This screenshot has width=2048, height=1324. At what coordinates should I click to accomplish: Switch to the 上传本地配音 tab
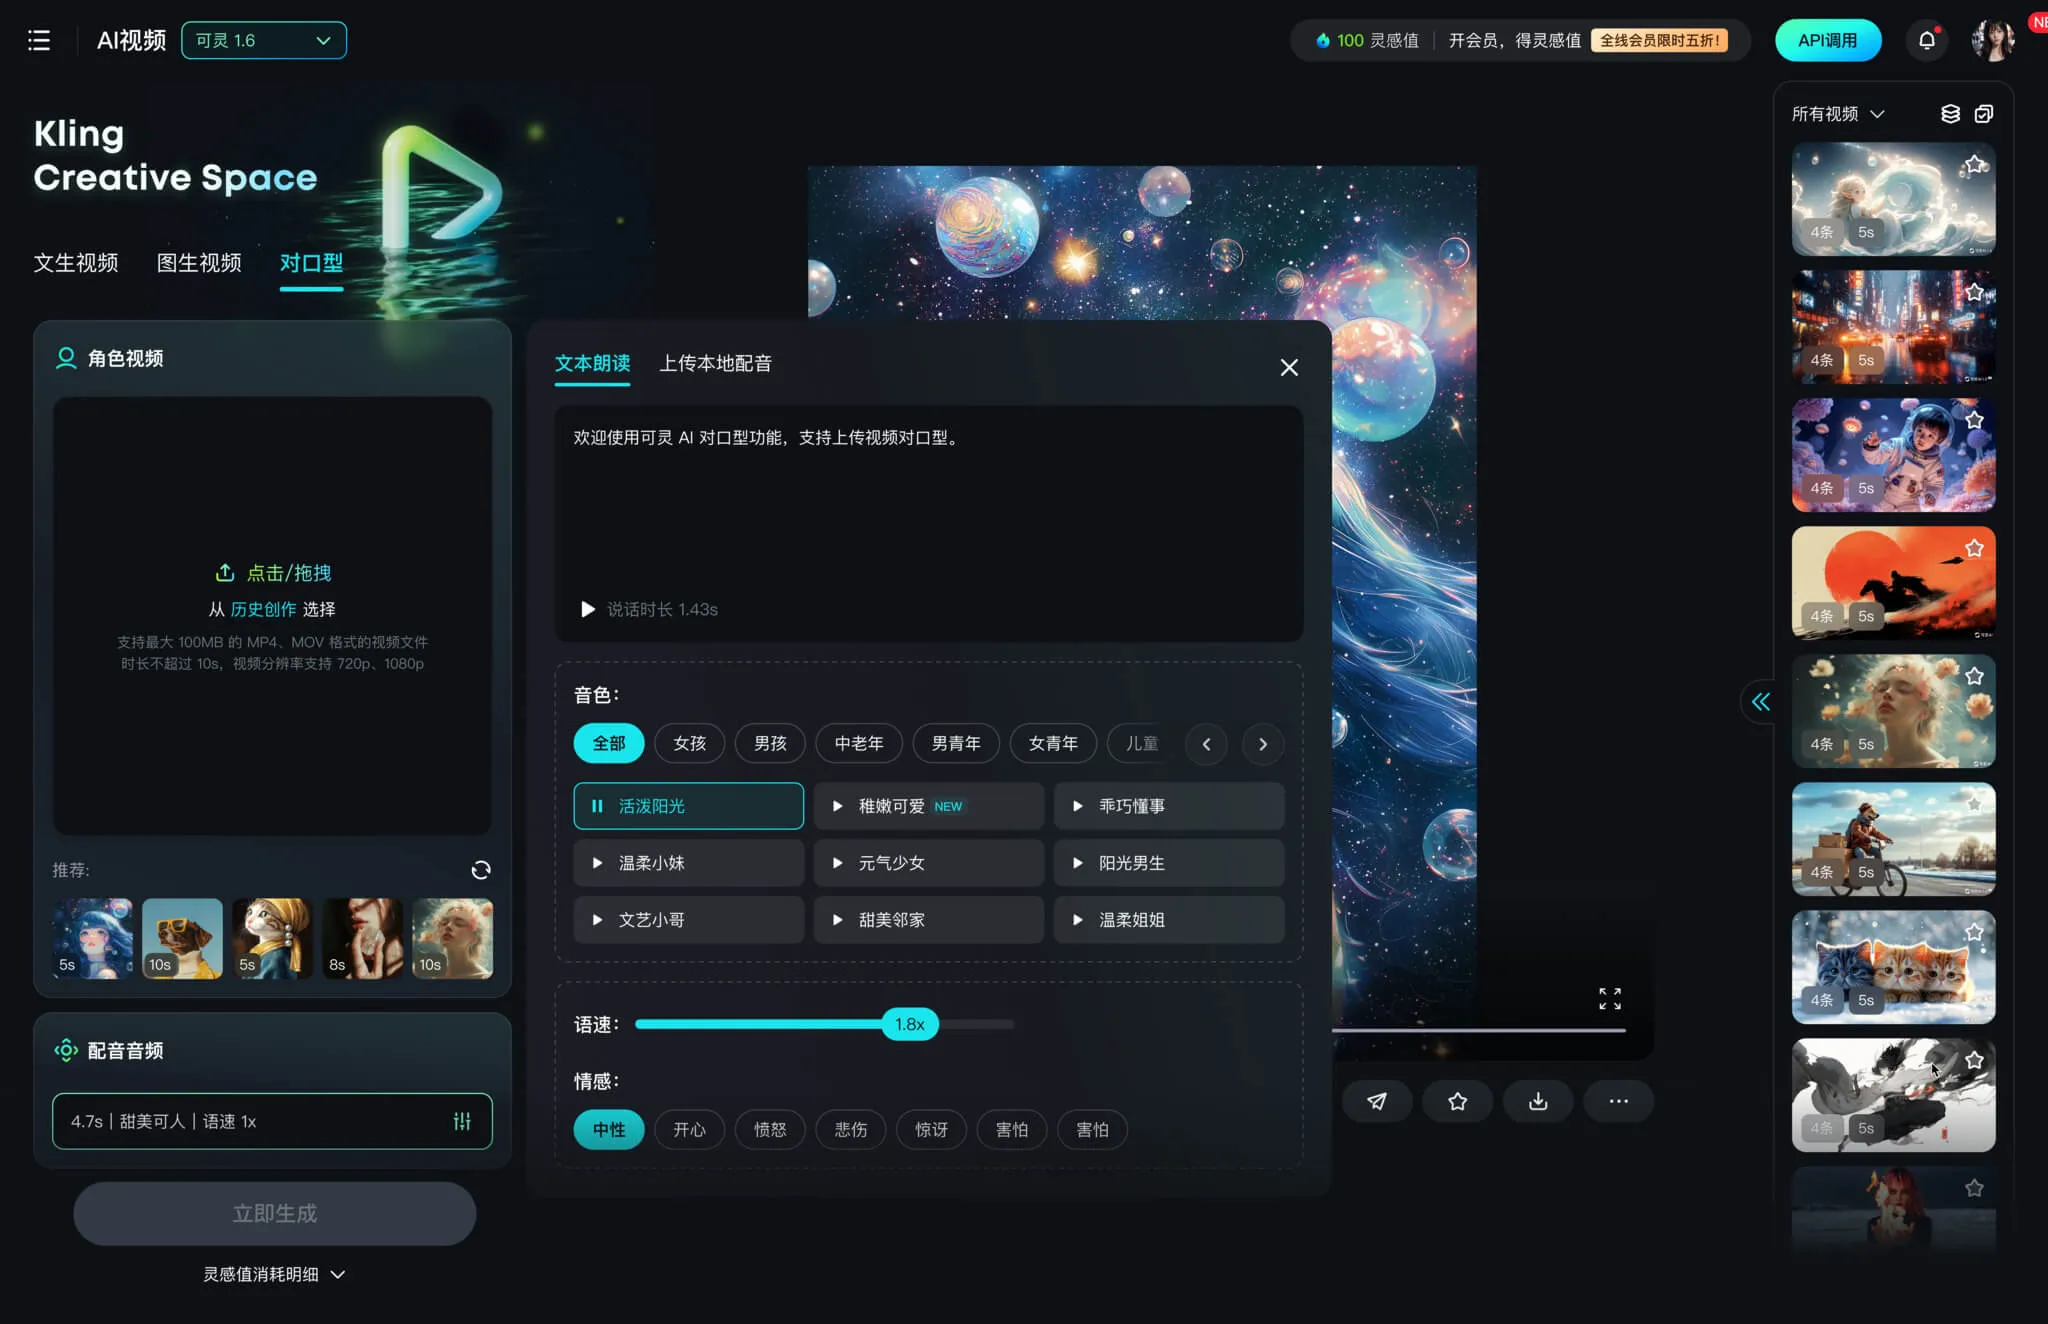713,363
